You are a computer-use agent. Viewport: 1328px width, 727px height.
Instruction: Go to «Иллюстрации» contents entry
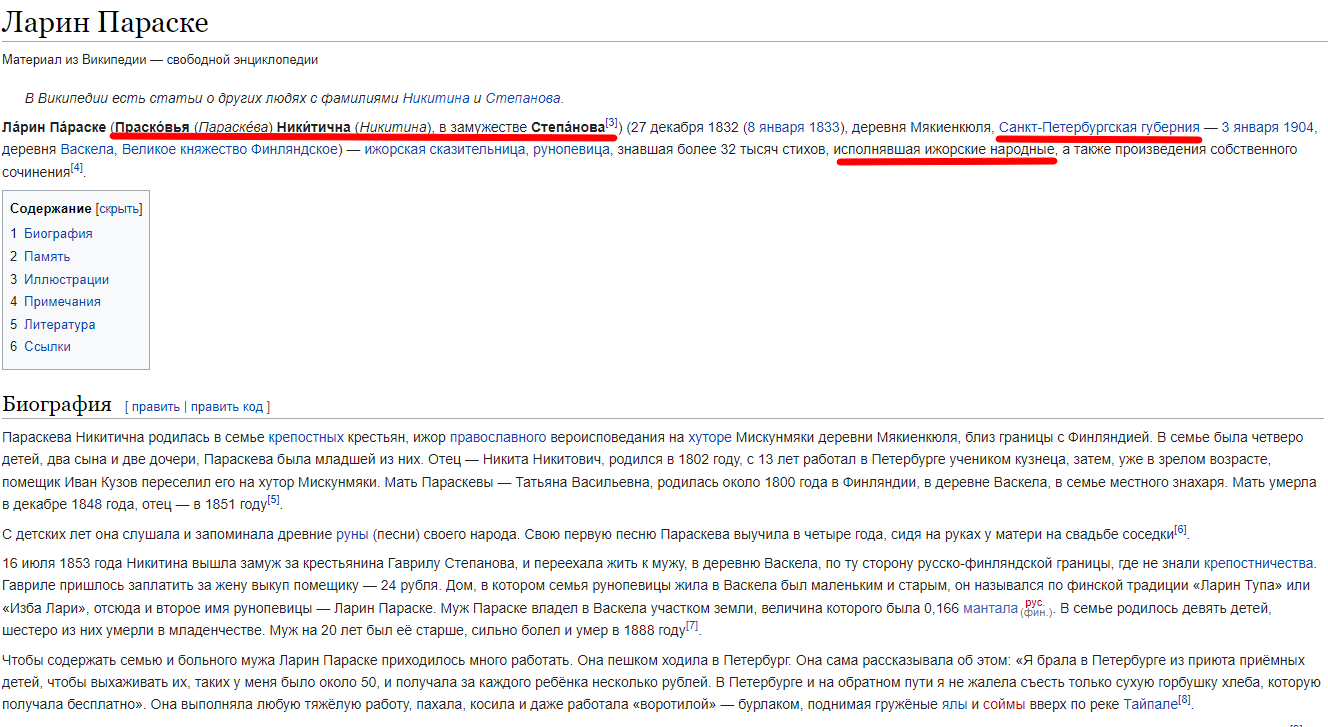pos(66,279)
